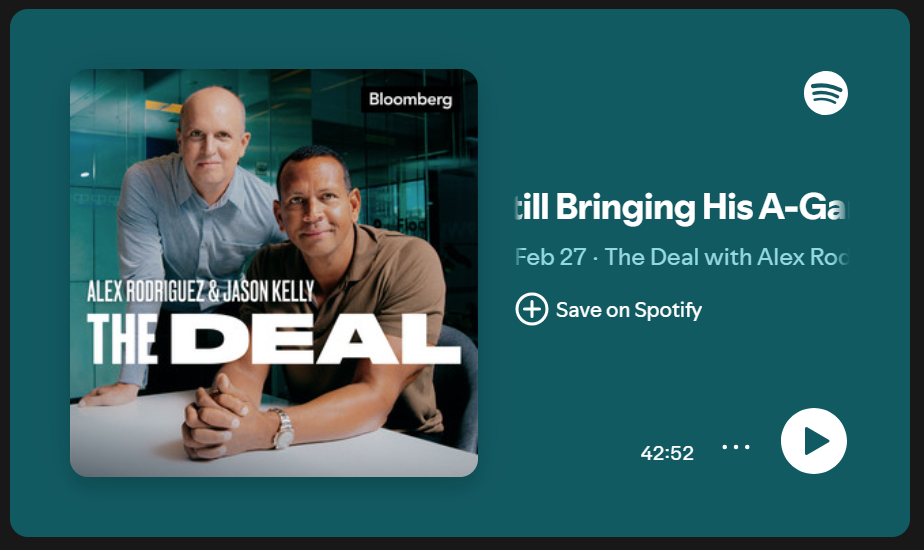Click the wristwatch in the cover photo
The width and height of the screenshot is (924, 550).
click(283, 429)
